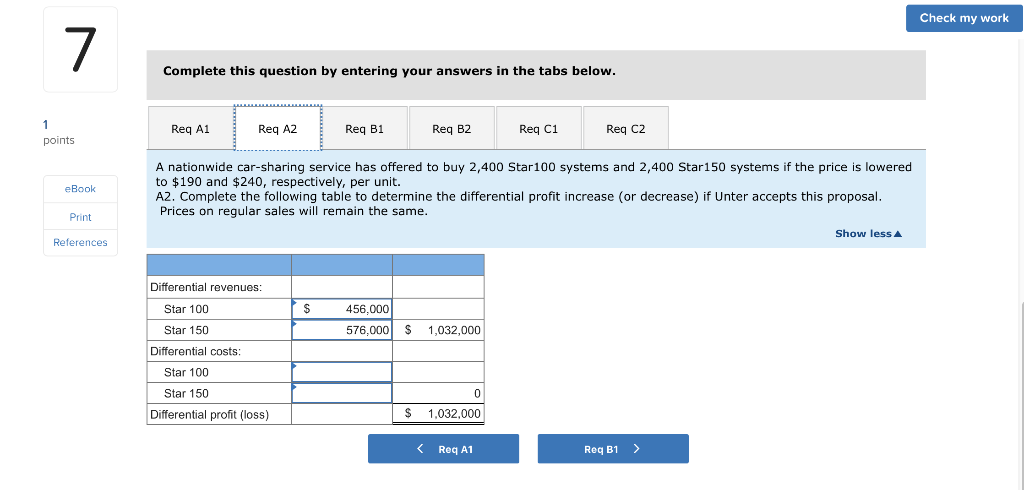Collapse instructions with Show less
The image size is (1024, 490).
pyautogui.click(x=868, y=233)
